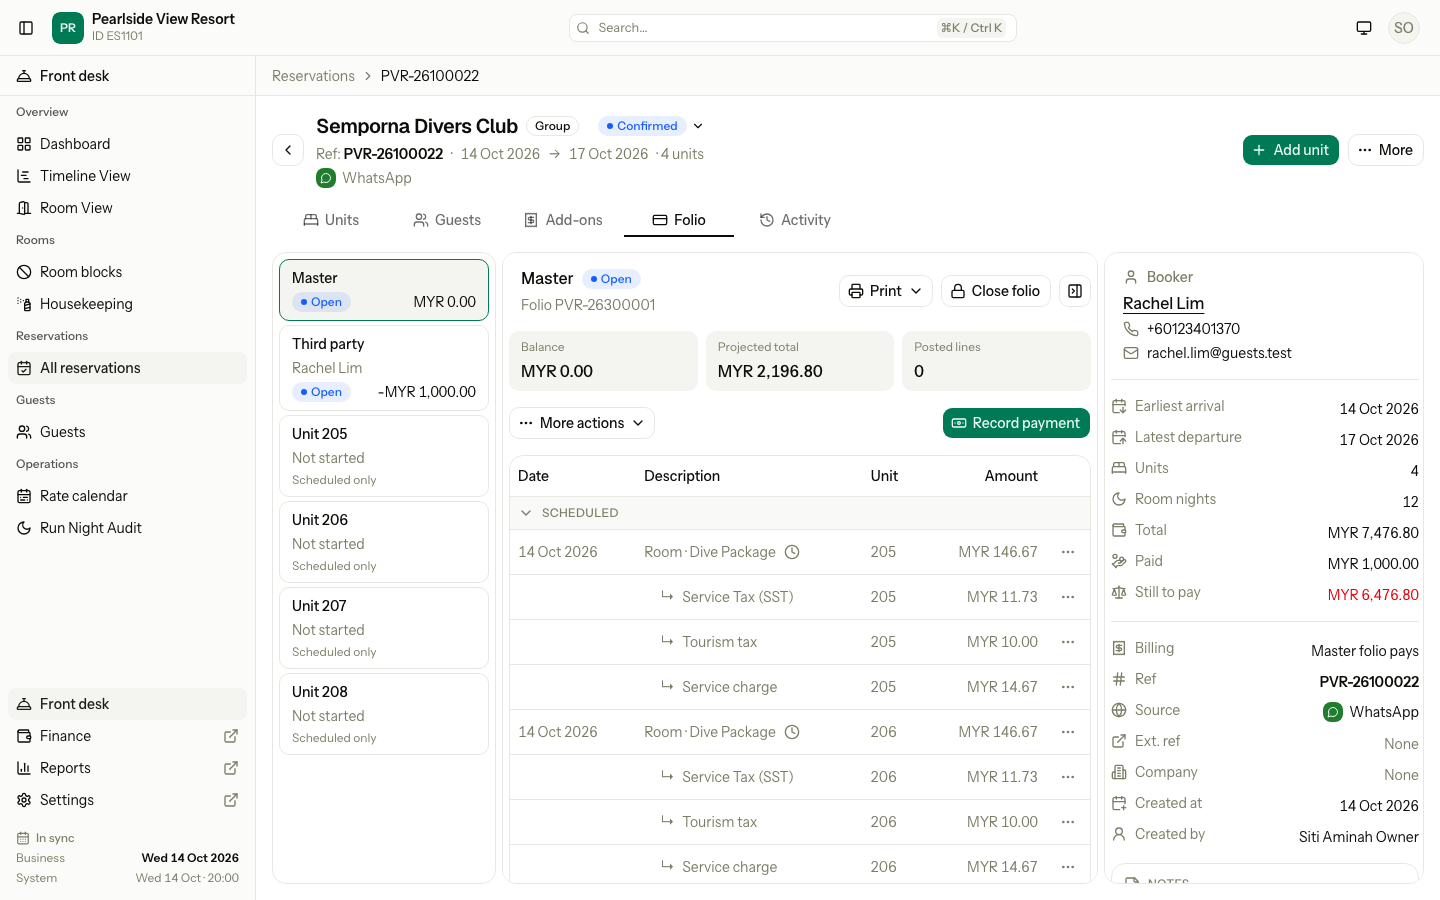Click Record payment
Screen dimensions: 1440x900
pyautogui.click(x=1016, y=423)
